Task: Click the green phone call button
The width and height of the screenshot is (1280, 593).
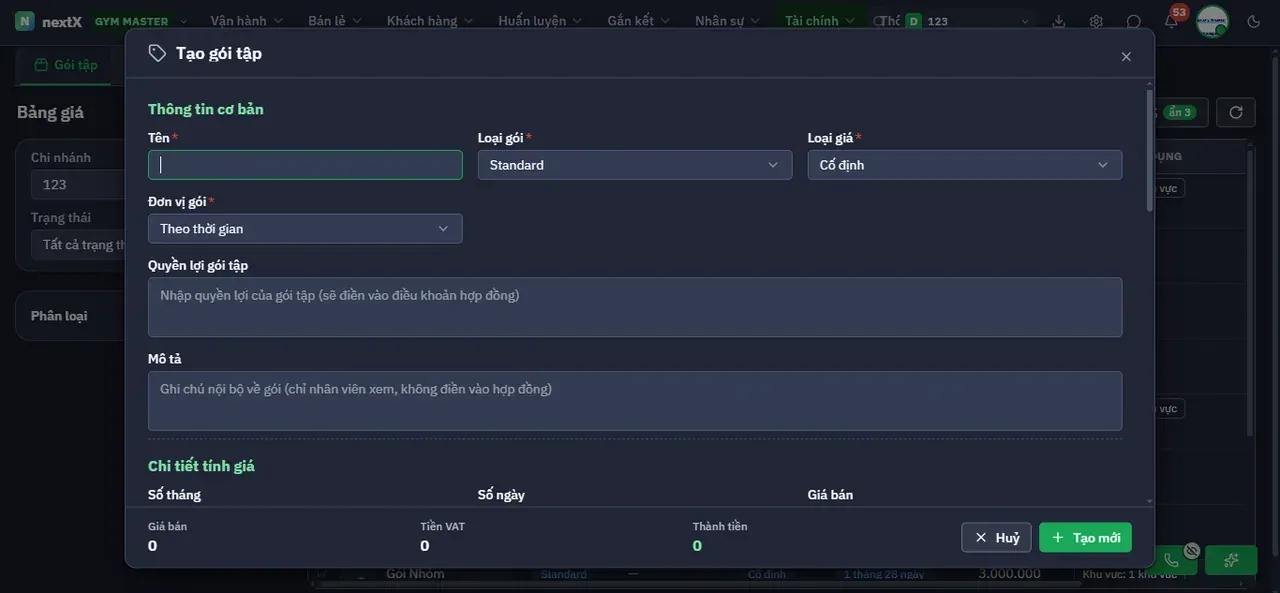Action: point(1172,560)
